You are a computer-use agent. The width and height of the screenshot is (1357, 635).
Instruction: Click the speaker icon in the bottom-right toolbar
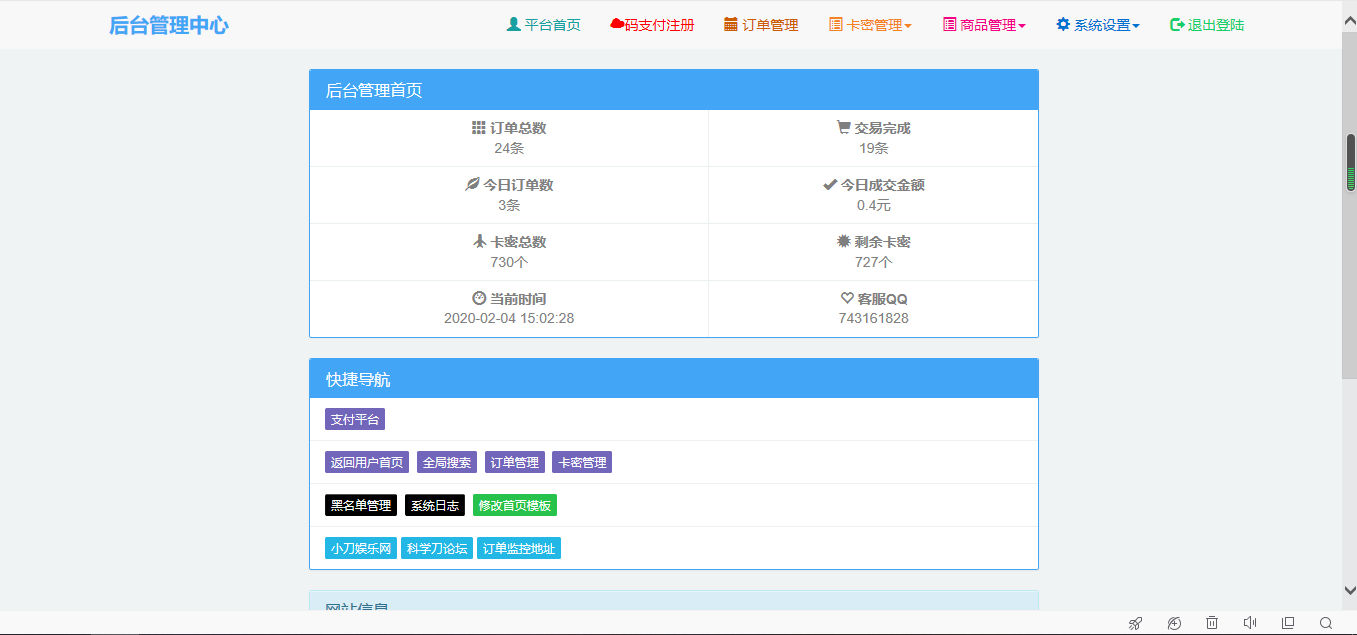point(1250,622)
